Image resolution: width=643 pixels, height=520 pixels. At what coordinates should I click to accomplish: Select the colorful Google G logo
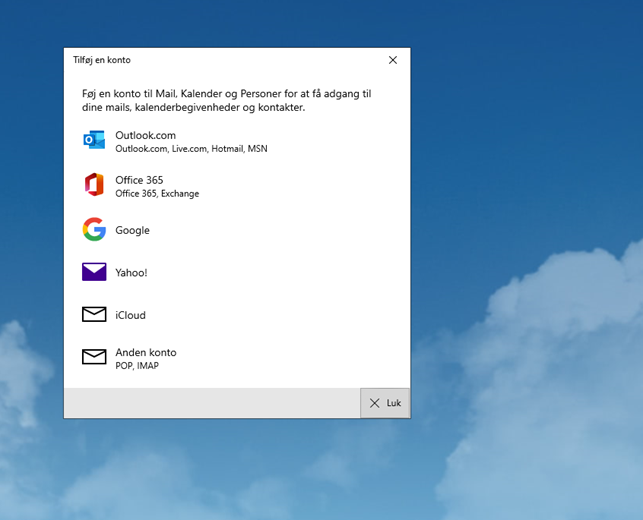click(94, 230)
